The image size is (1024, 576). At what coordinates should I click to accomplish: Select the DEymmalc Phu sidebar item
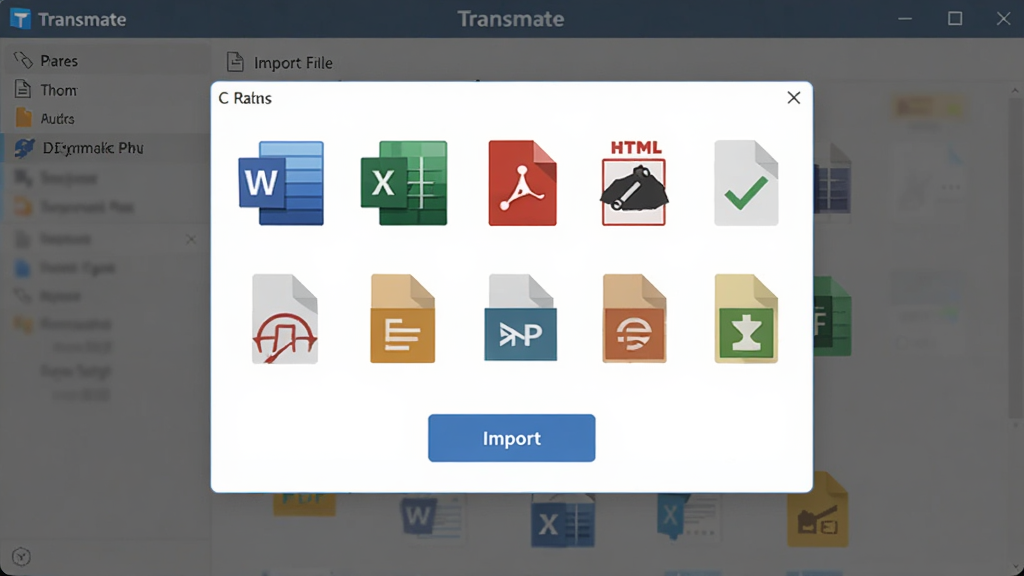[x=104, y=148]
